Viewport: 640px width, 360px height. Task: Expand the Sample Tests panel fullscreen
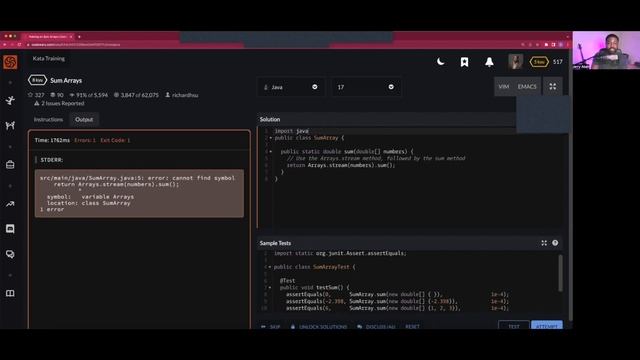click(544, 243)
